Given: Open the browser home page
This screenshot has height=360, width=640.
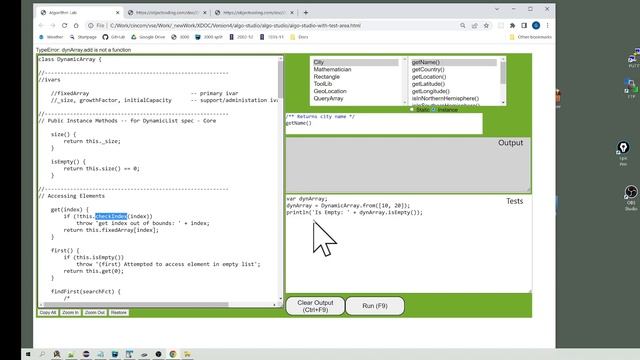Looking at the screenshot, I should point(76,25).
